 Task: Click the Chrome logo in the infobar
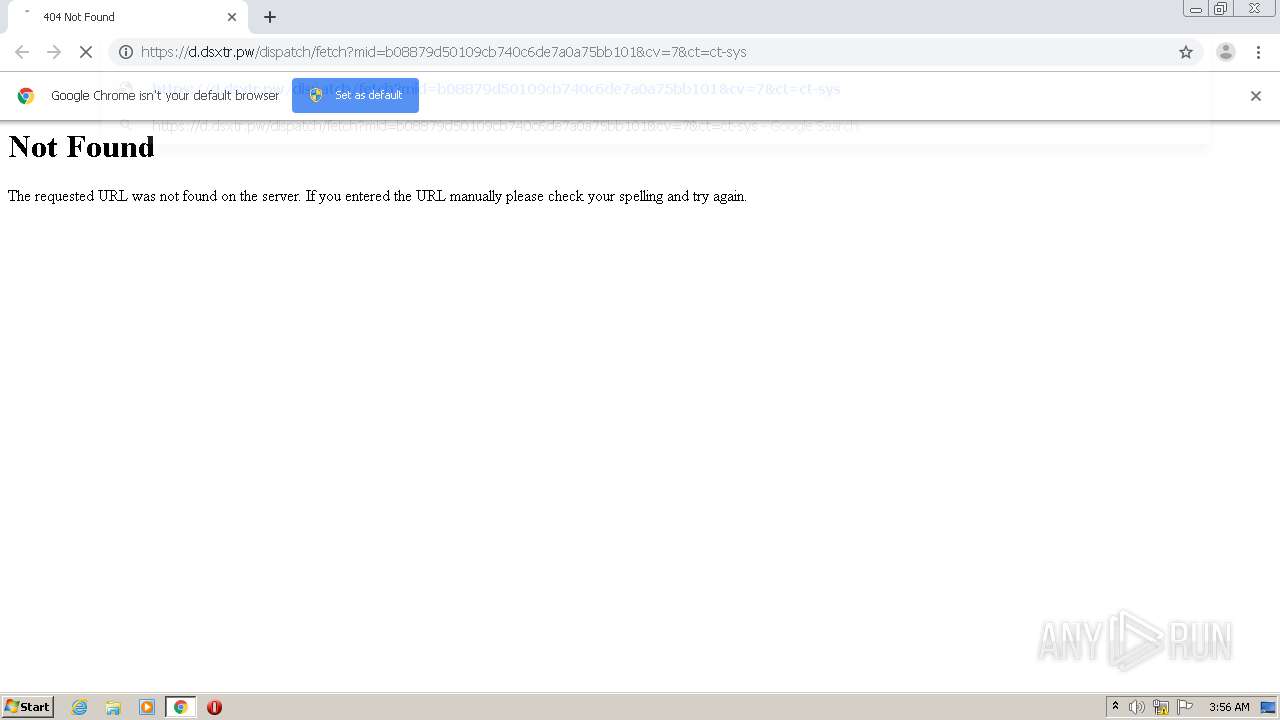click(x=26, y=96)
